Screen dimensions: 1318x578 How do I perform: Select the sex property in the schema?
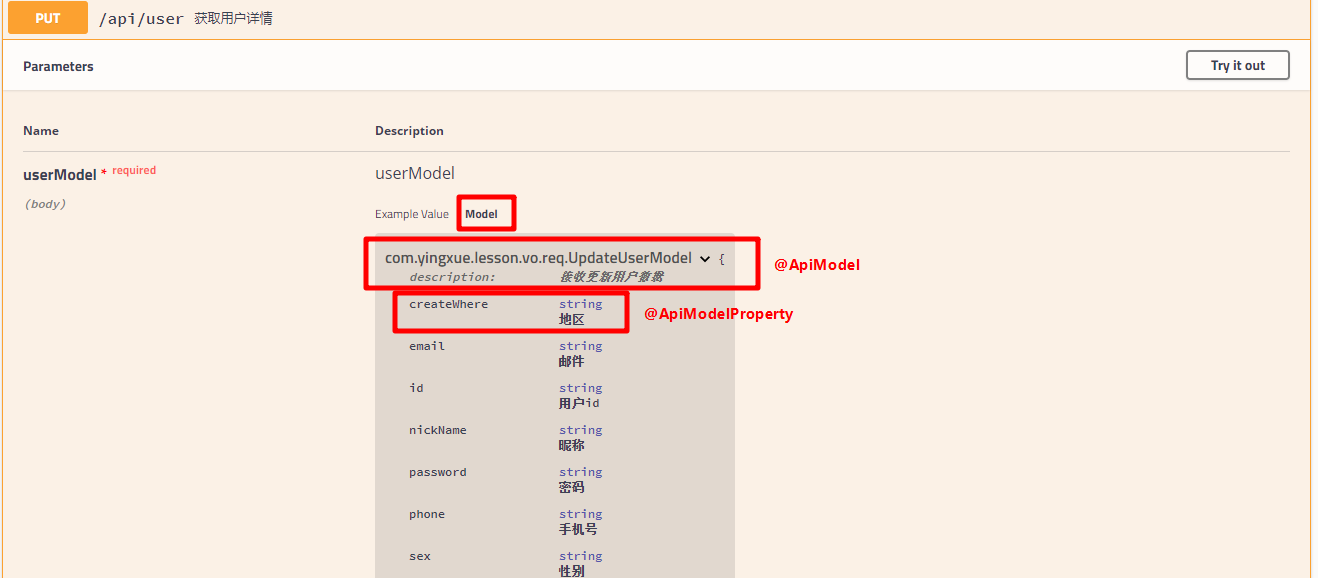(419, 555)
